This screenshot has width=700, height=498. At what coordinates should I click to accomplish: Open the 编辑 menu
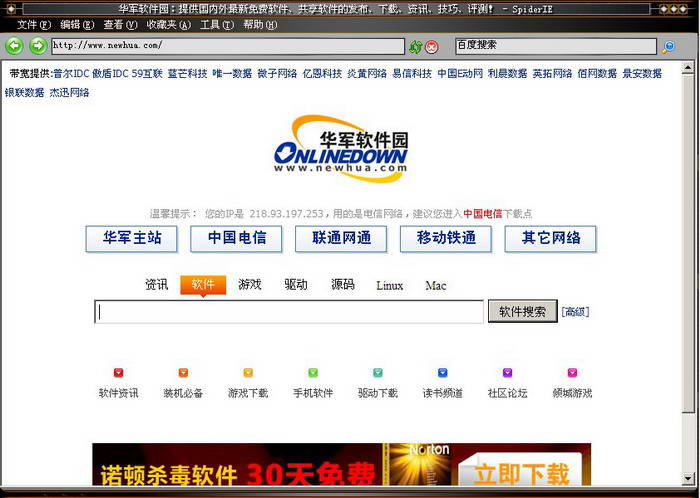point(77,25)
